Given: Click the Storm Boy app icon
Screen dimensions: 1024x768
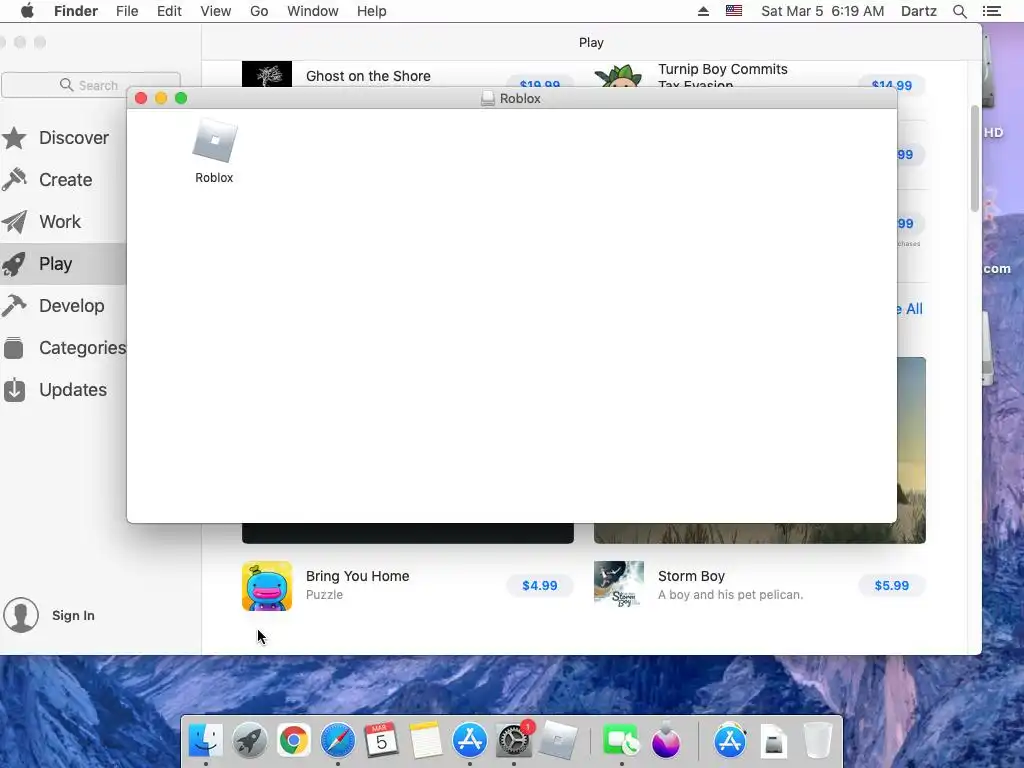Looking at the screenshot, I should coord(618,585).
